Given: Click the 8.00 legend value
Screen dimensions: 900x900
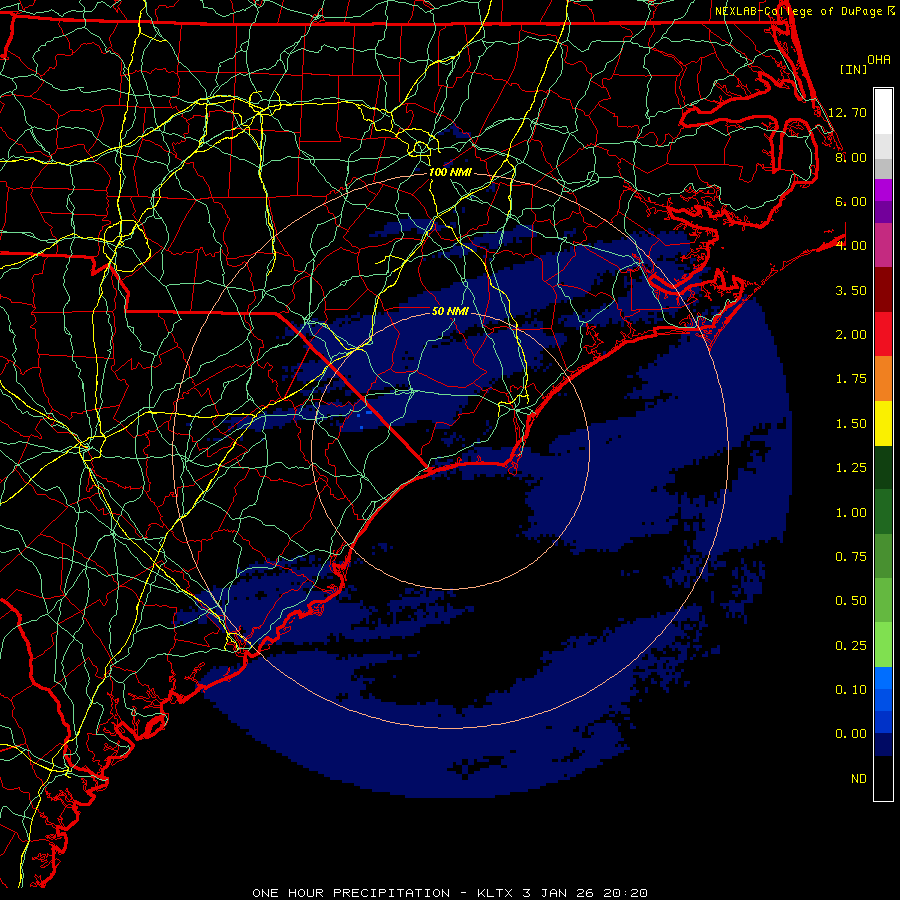Looking at the screenshot, I should (851, 157).
